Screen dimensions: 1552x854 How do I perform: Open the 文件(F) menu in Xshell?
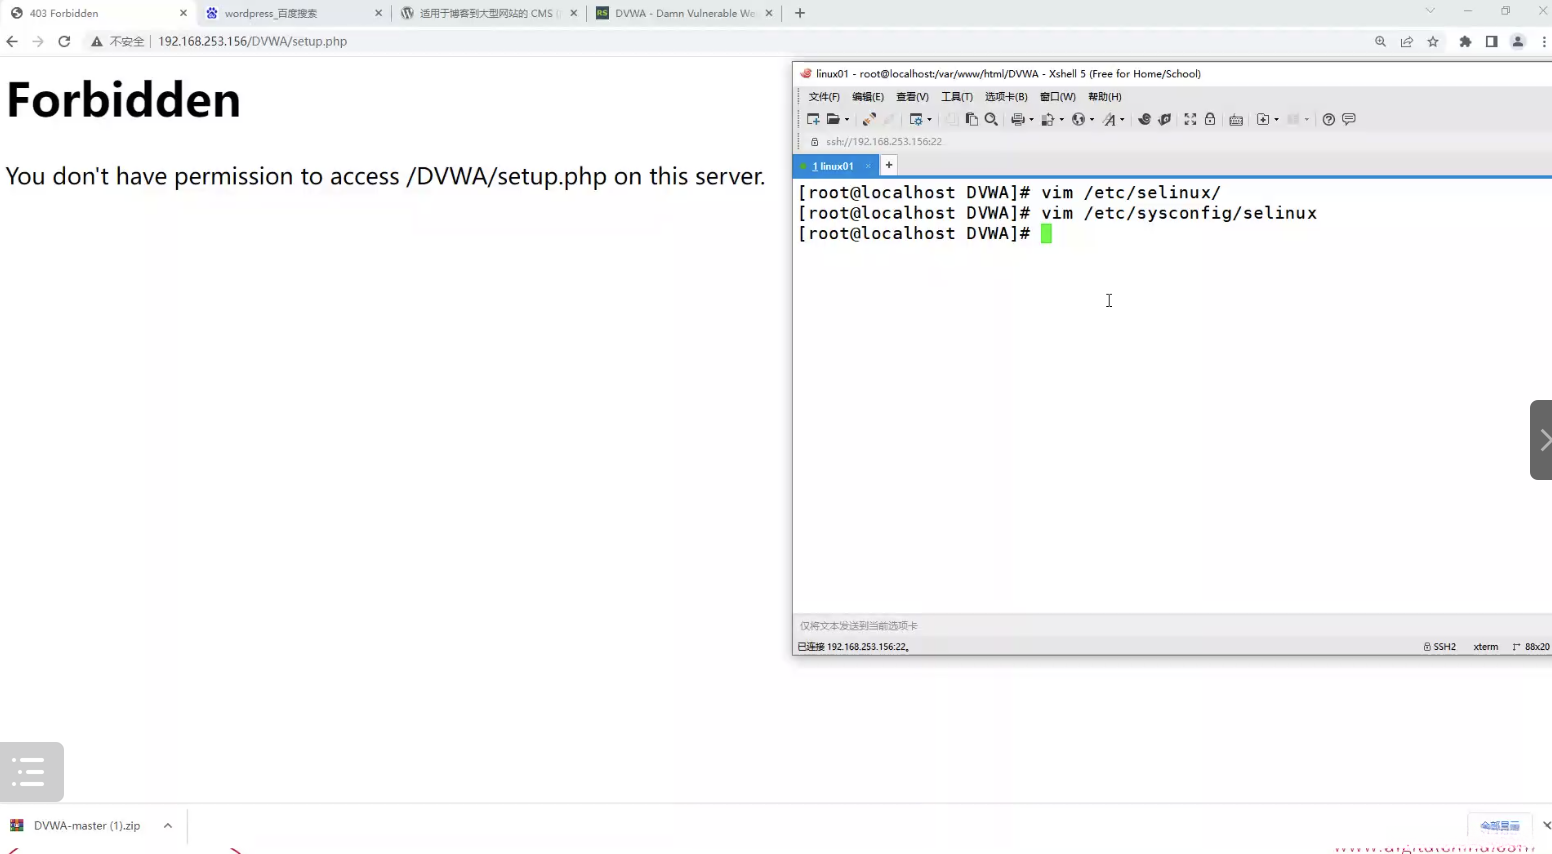coord(824,97)
